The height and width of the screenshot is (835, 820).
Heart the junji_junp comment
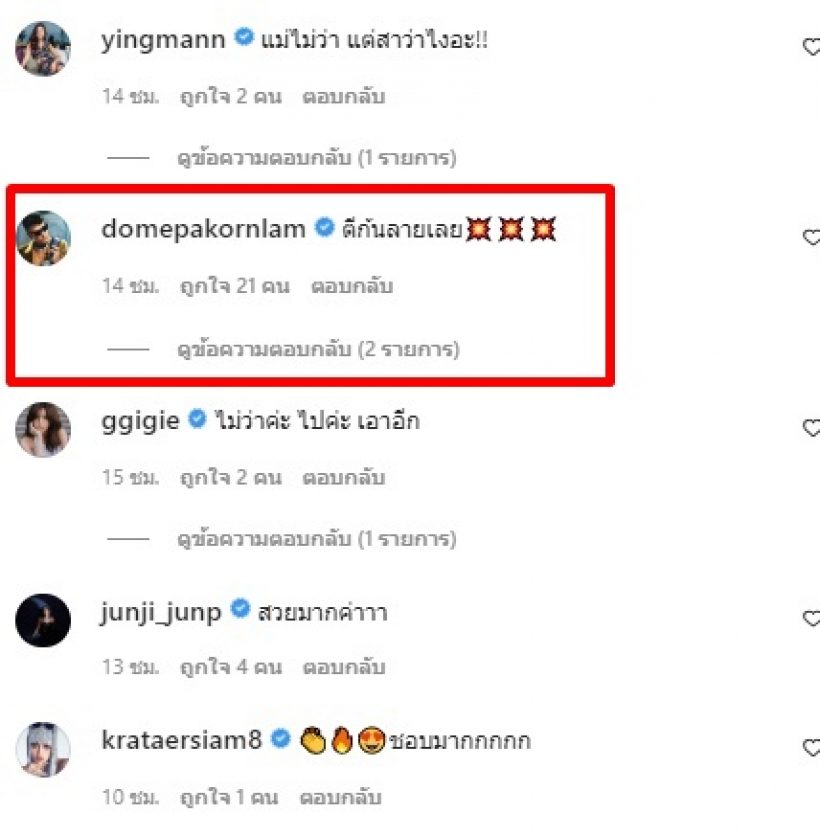811,619
